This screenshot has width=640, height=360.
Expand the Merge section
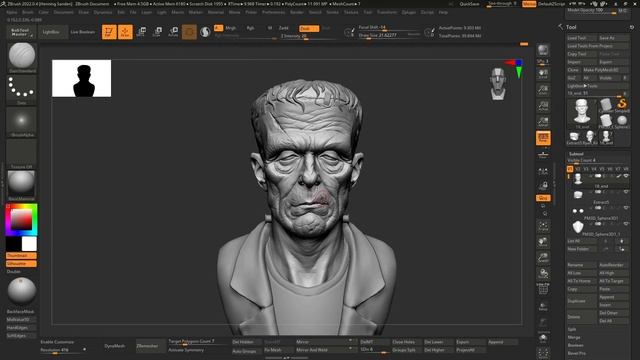[573, 338]
